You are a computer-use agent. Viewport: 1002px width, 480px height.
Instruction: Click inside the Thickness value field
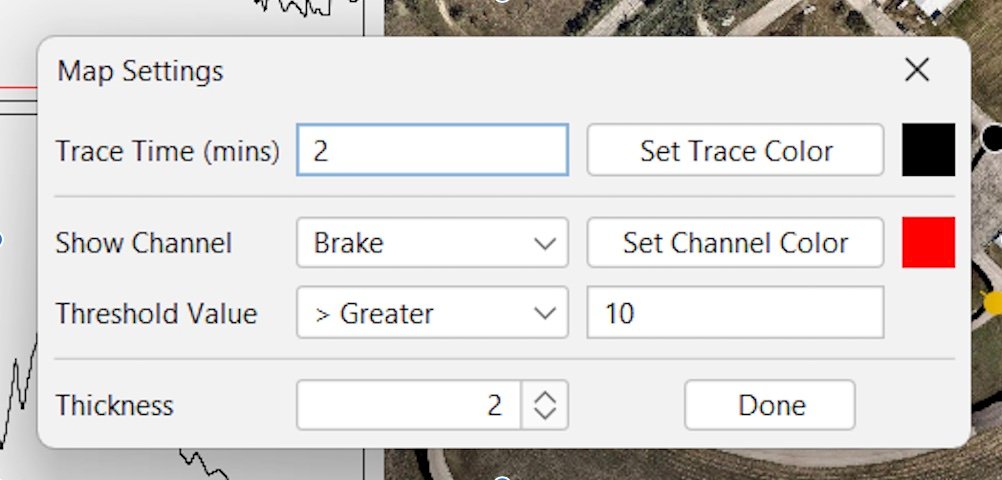(408, 405)
